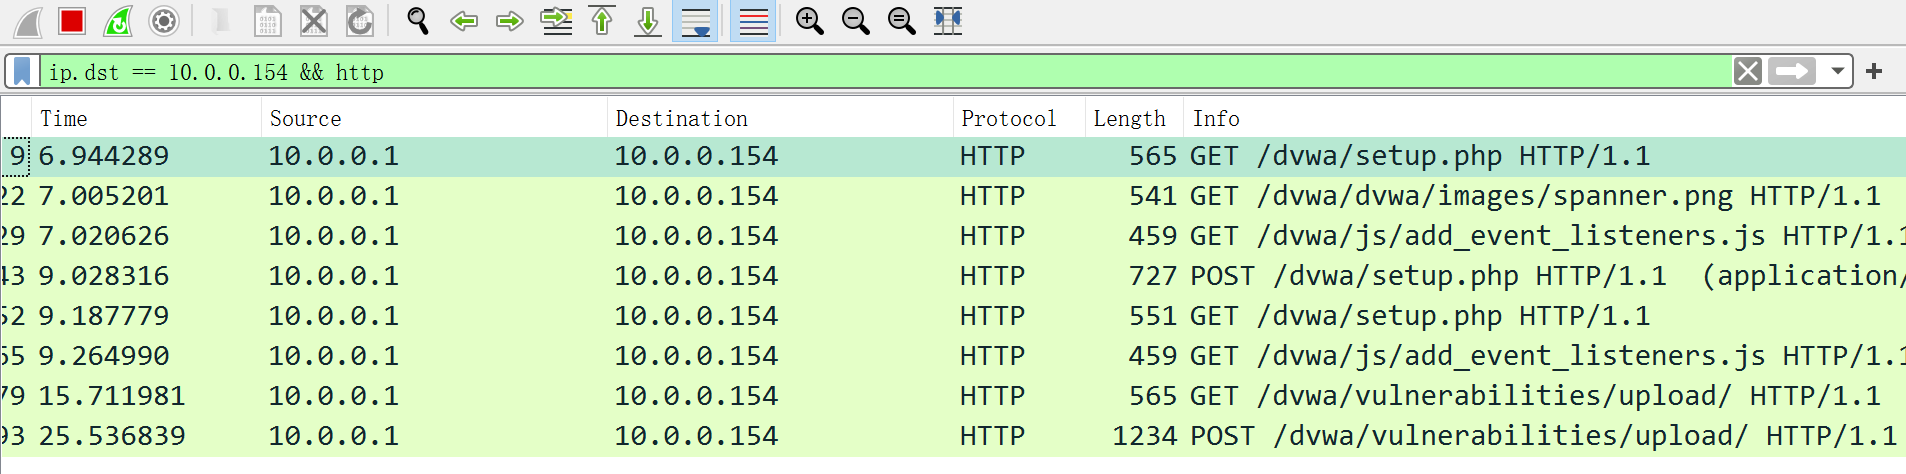Viewport: 1906px width, 474px height.
Task: Reset packet text to normal size
Action: [x=901, y=21]
